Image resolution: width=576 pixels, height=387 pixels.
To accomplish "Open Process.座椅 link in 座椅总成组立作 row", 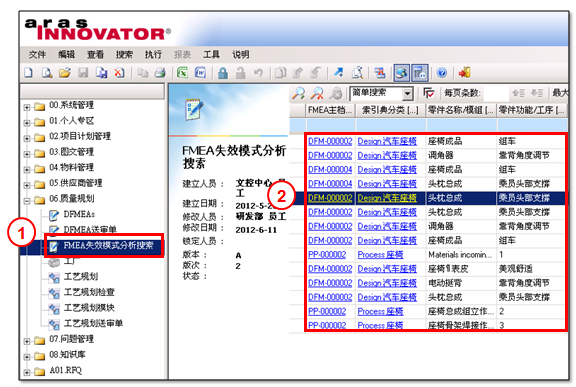I will coord(380,311).
